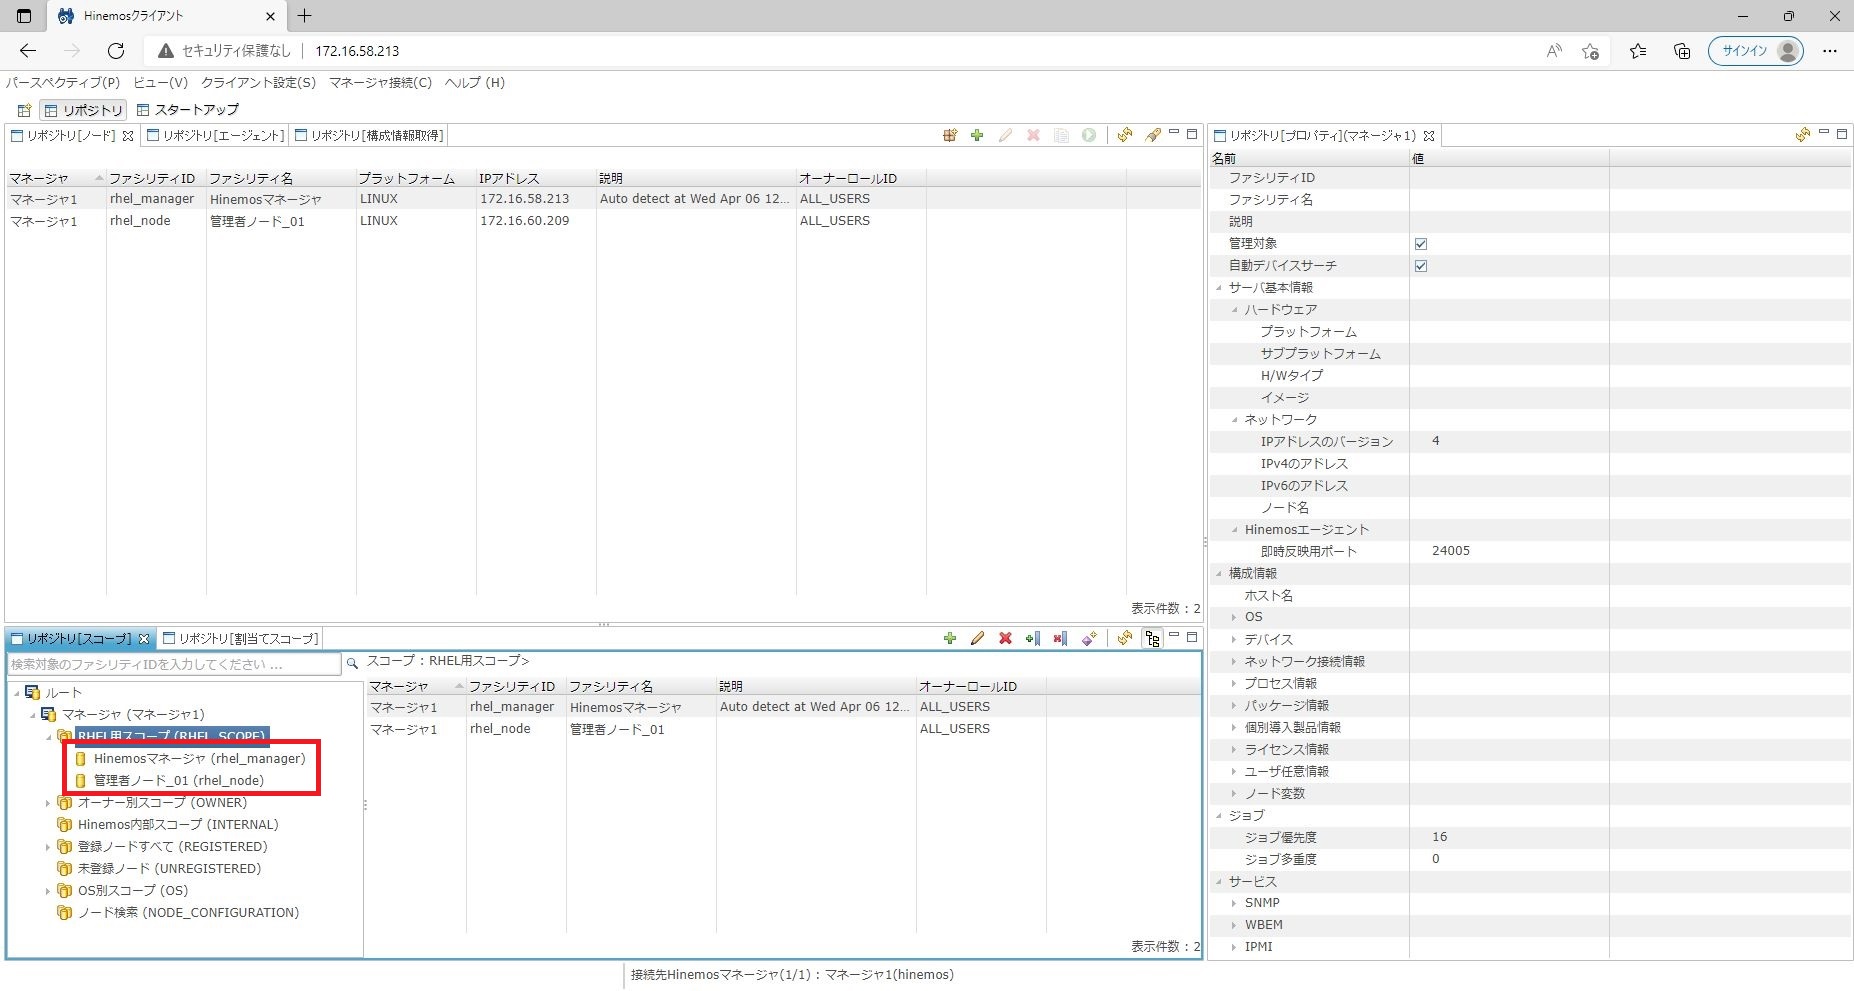The width and height of the screenshot is (1854, 991).
Task: Expand the 登録ノードすべて tree node
Action: tap(48, 847)
